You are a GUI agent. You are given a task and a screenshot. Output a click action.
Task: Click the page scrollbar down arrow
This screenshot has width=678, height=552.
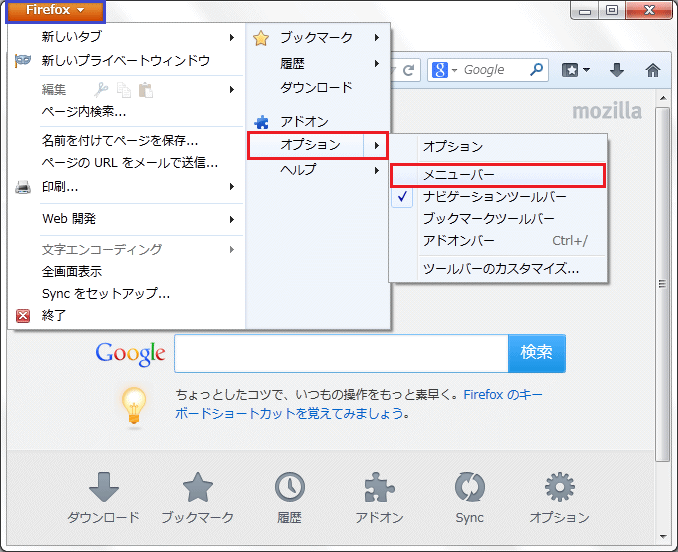click(x=663, y=537)
